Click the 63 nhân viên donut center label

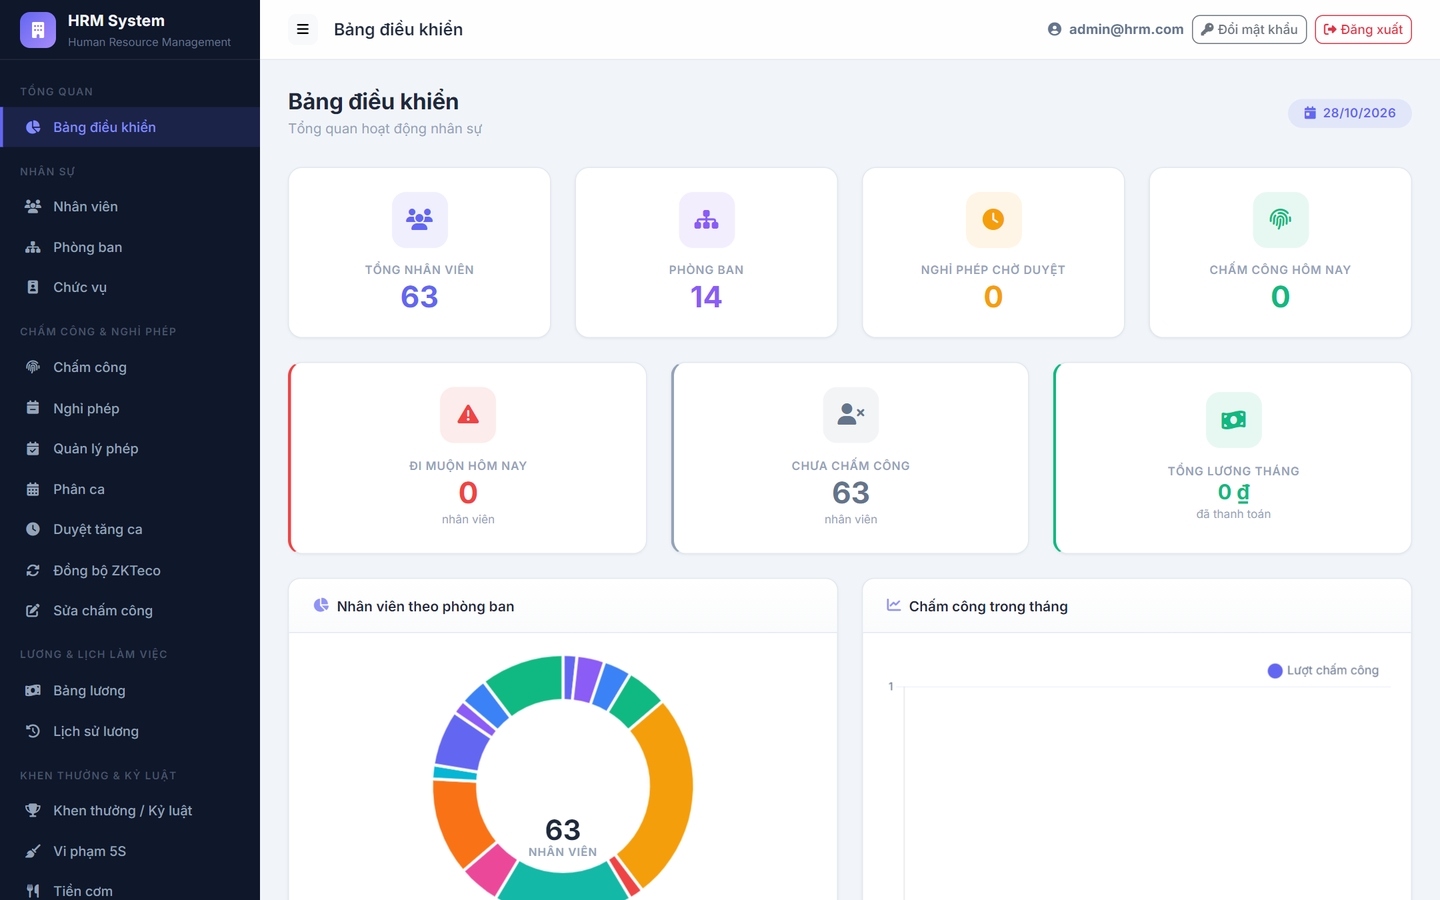pos(563,837)
